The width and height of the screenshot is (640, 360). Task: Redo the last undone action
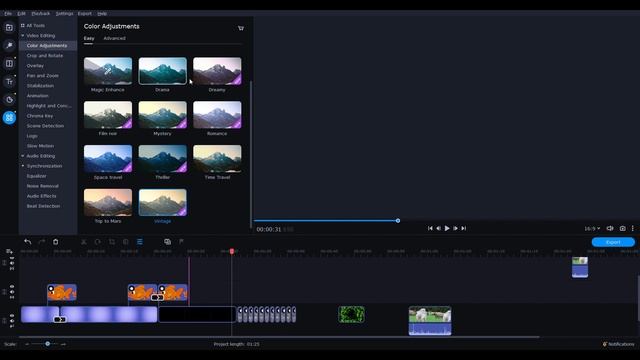[41, 242]
